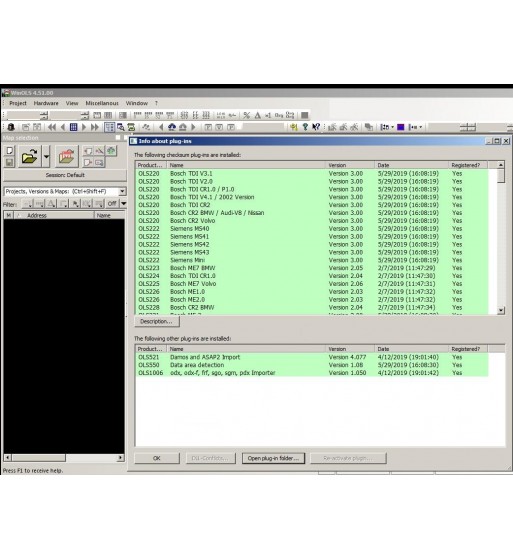Click the x1 toolbar icon

pyautogui.click(x=268, y=115)
